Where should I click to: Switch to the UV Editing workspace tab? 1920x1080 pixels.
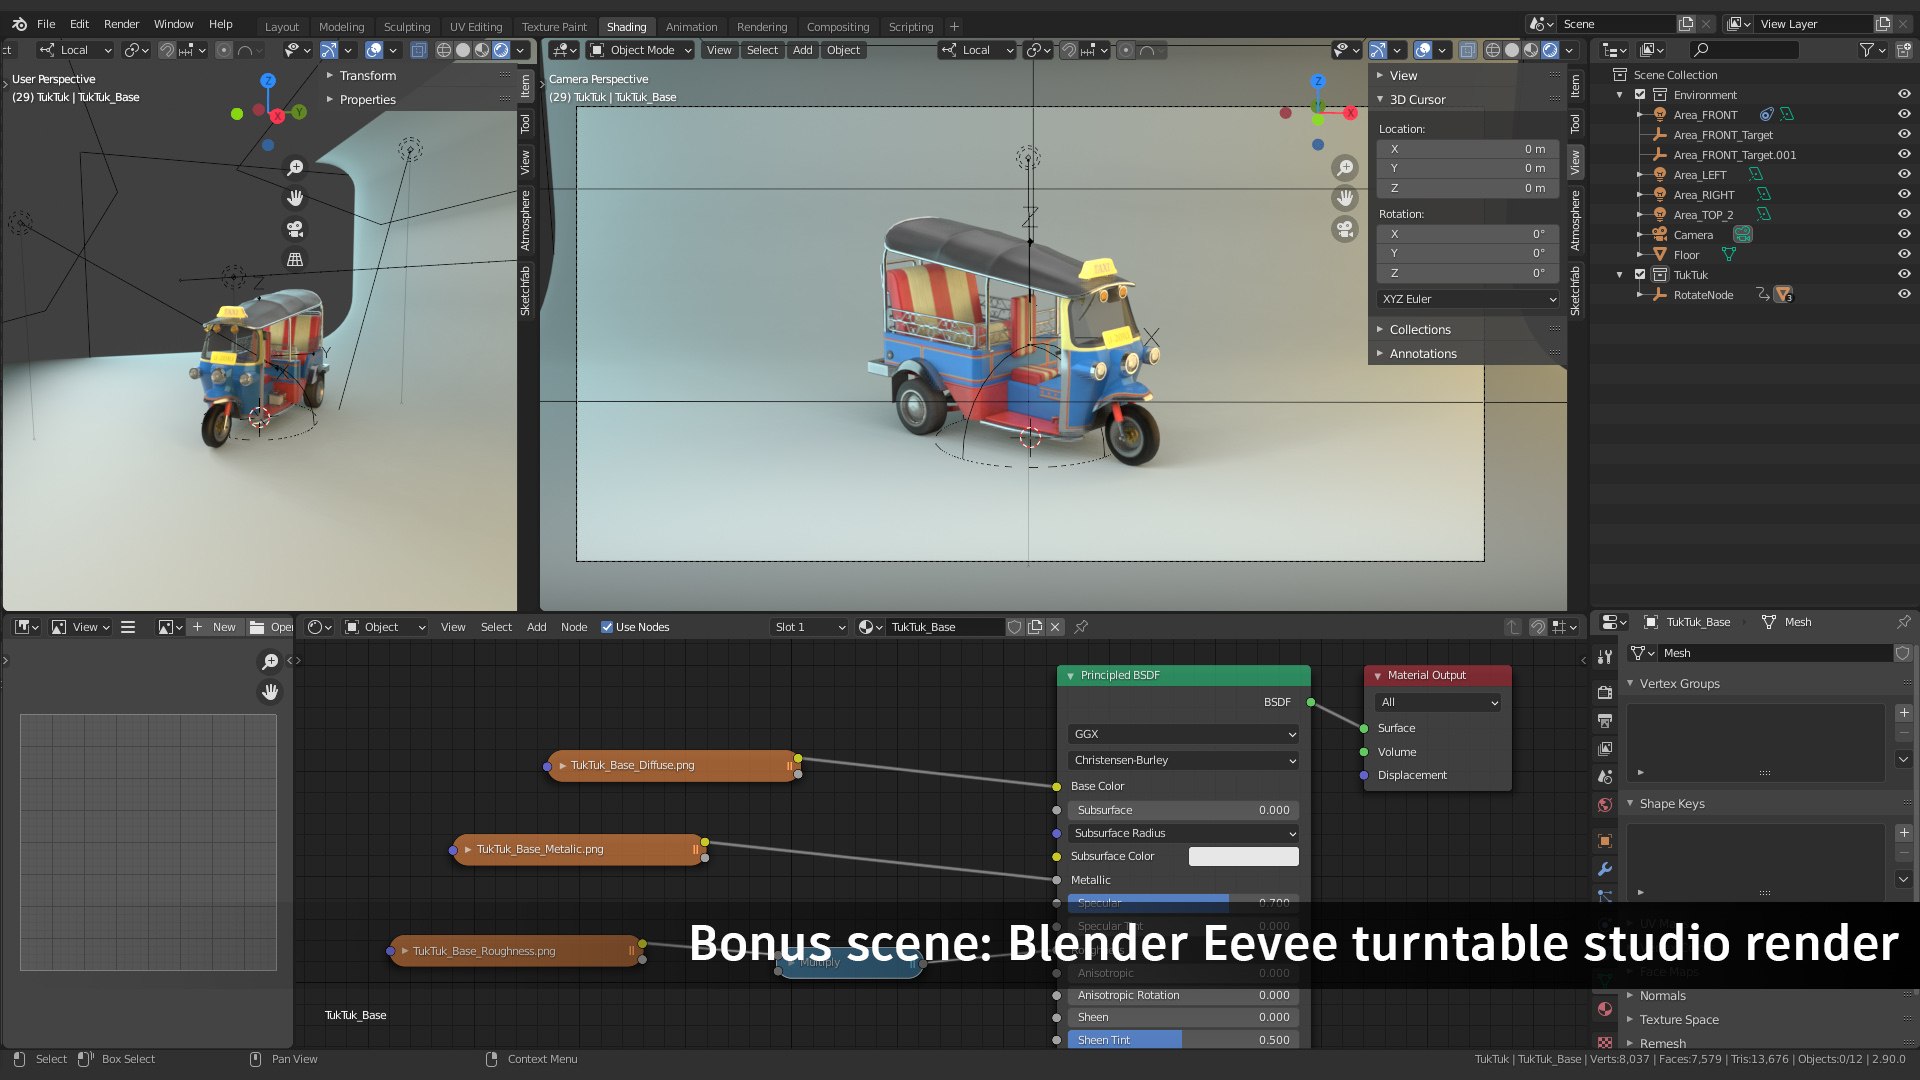click(x=476, y=27)
